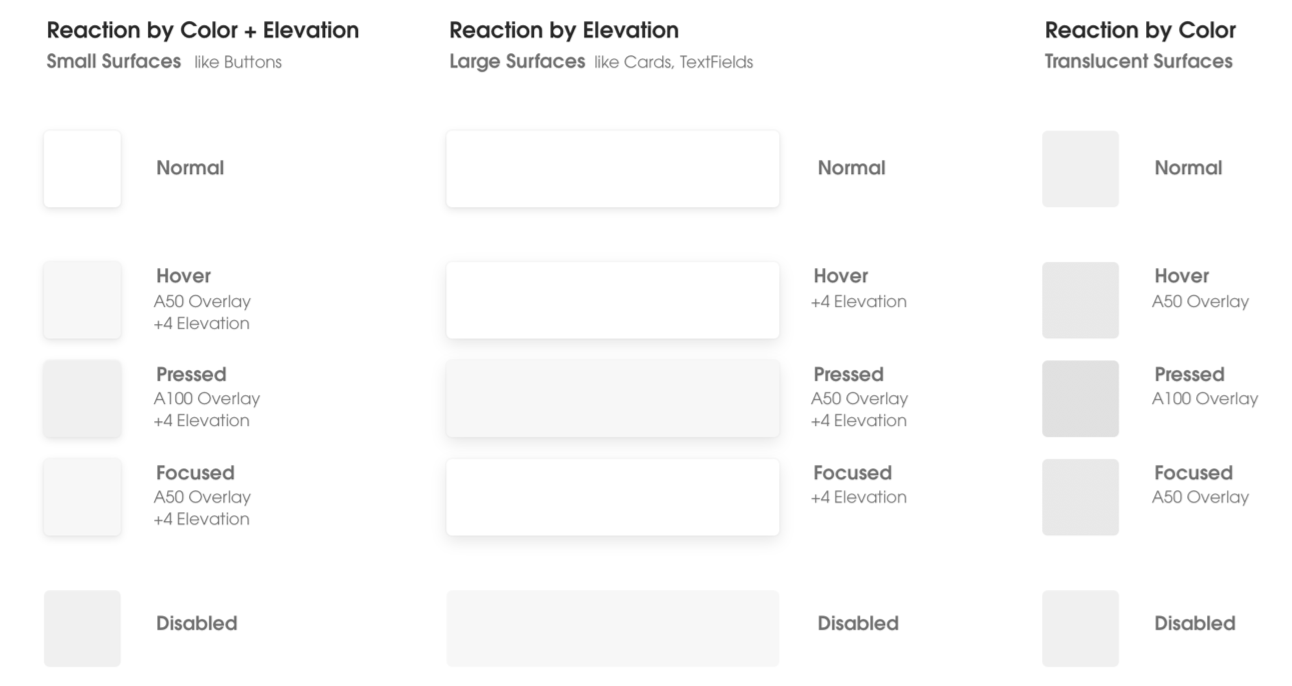The height and width of the screenshot is (686, 1292).
Task: Click the Normal large surface card
Action: [612, 169]
